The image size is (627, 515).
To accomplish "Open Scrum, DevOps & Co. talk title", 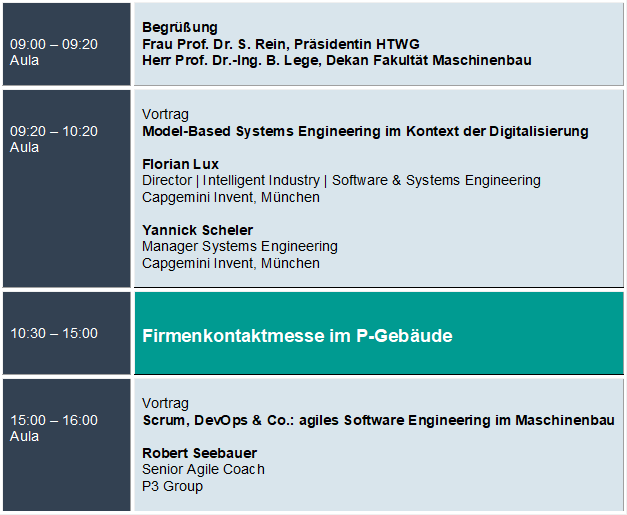I will pos(378,420).
